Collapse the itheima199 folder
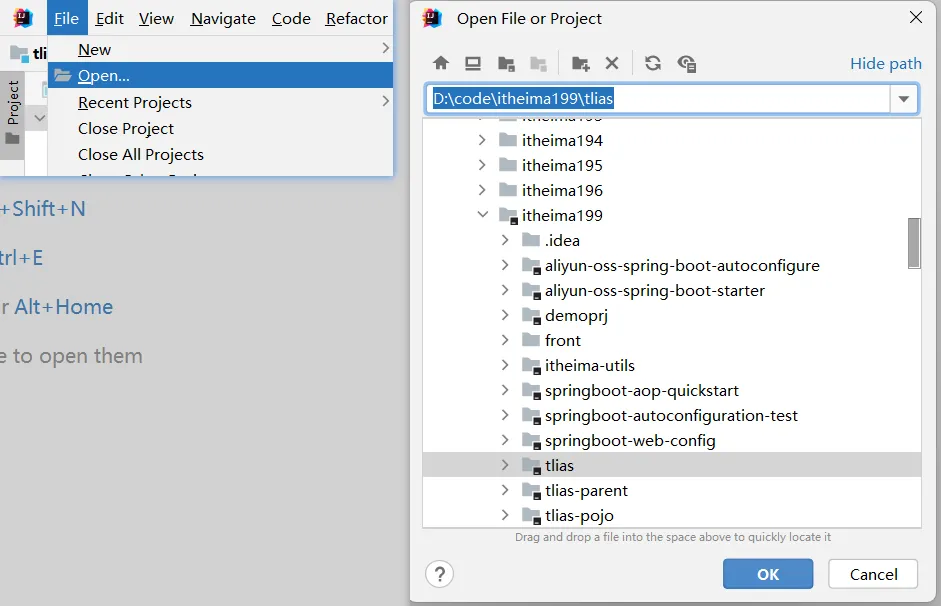The height and width of the screenshot is (606, 941). coord(483,215)
